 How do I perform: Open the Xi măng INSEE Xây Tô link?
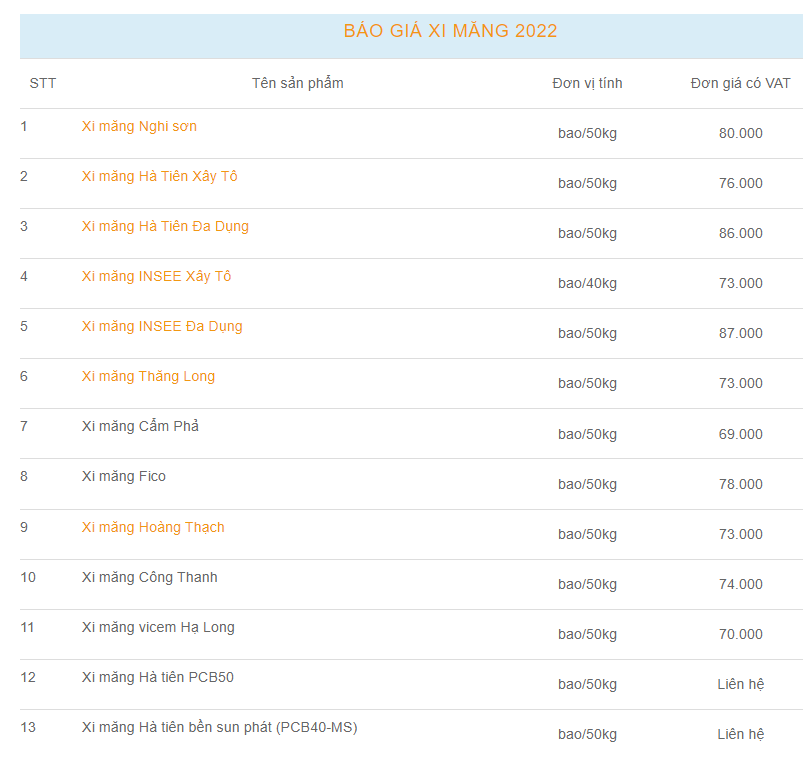[156, 277]
